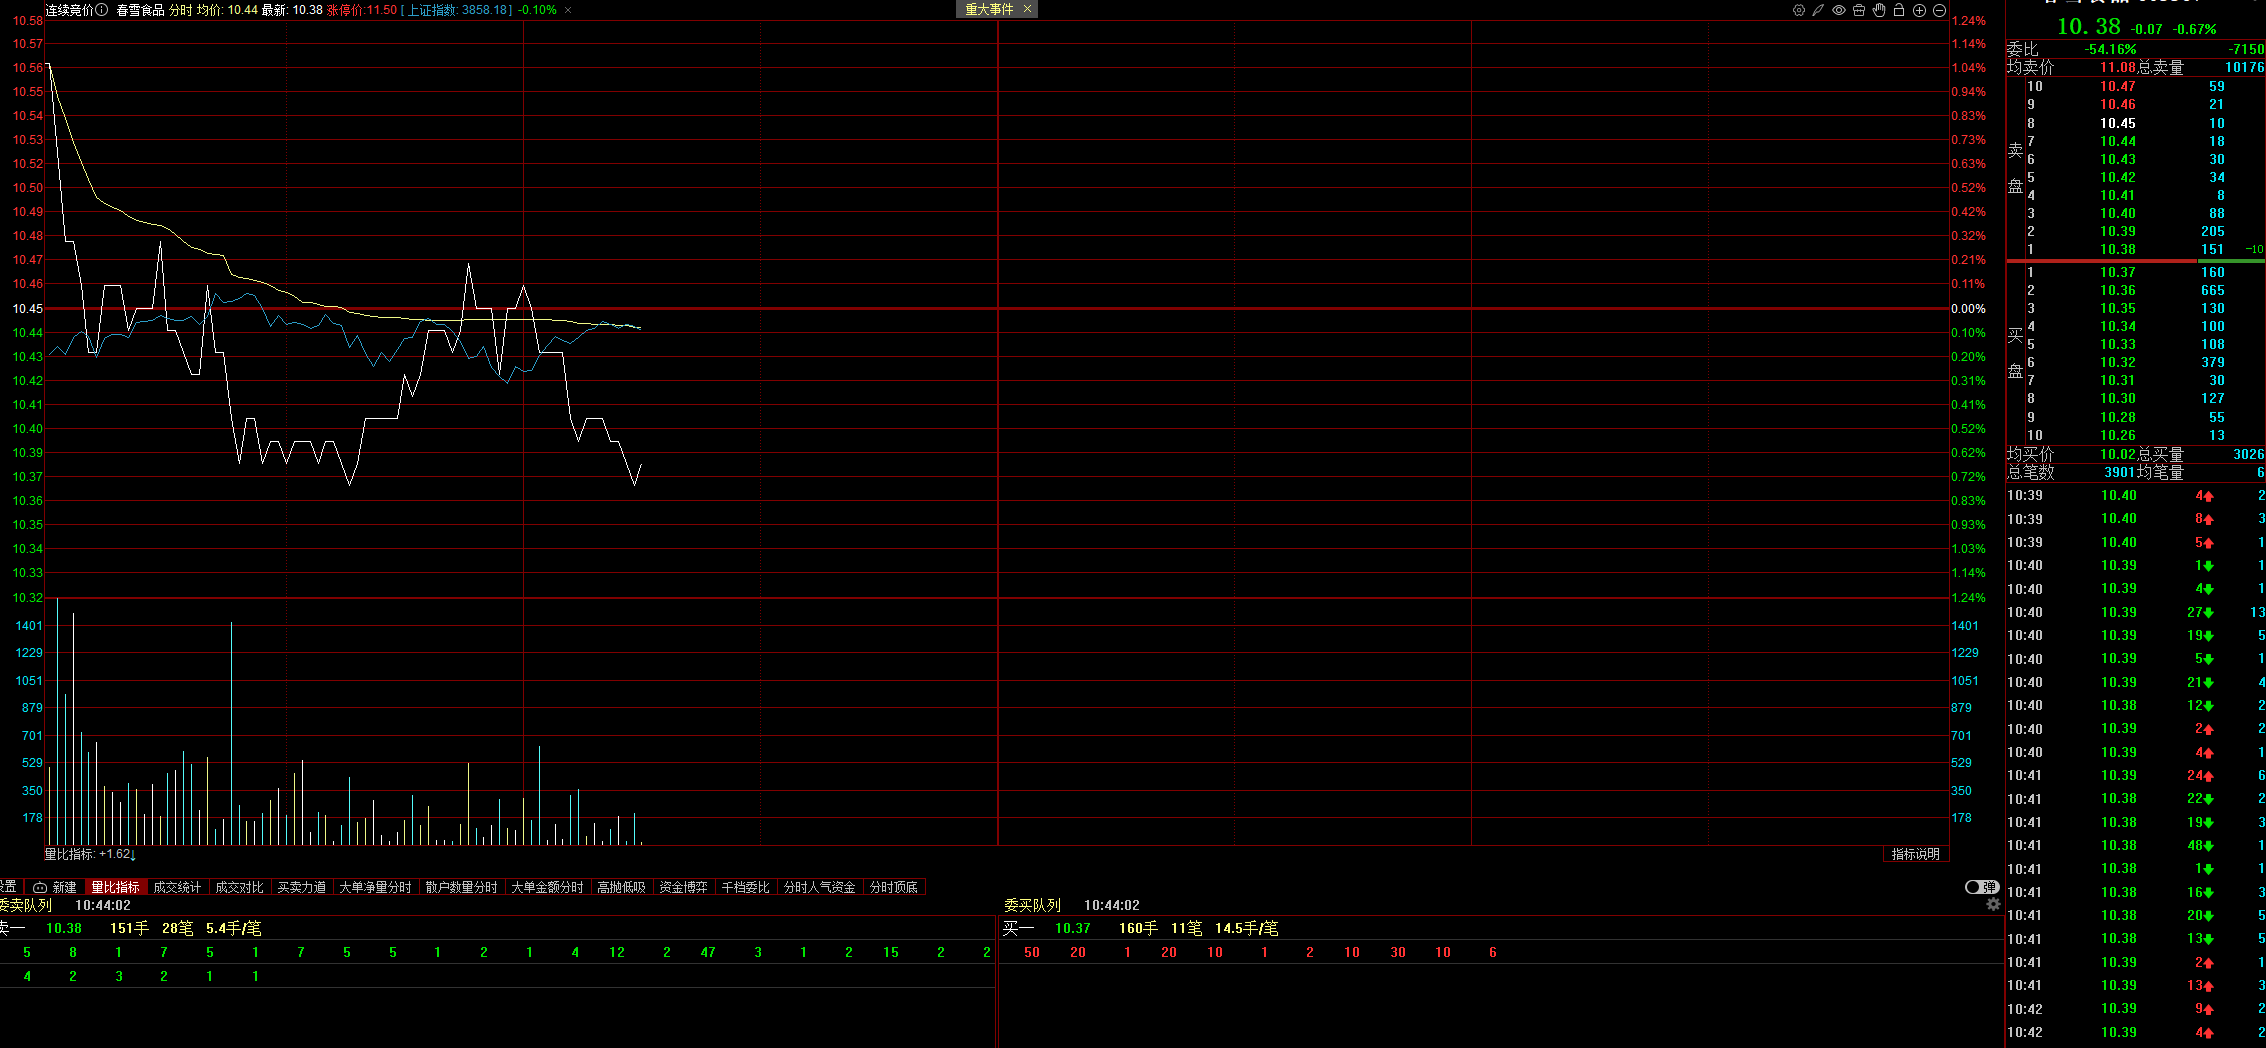The width and height of the screenshot is (2266, 1048).
Task: Click 卖一 151手 queue summary
Action: click(x=129, y=928)
